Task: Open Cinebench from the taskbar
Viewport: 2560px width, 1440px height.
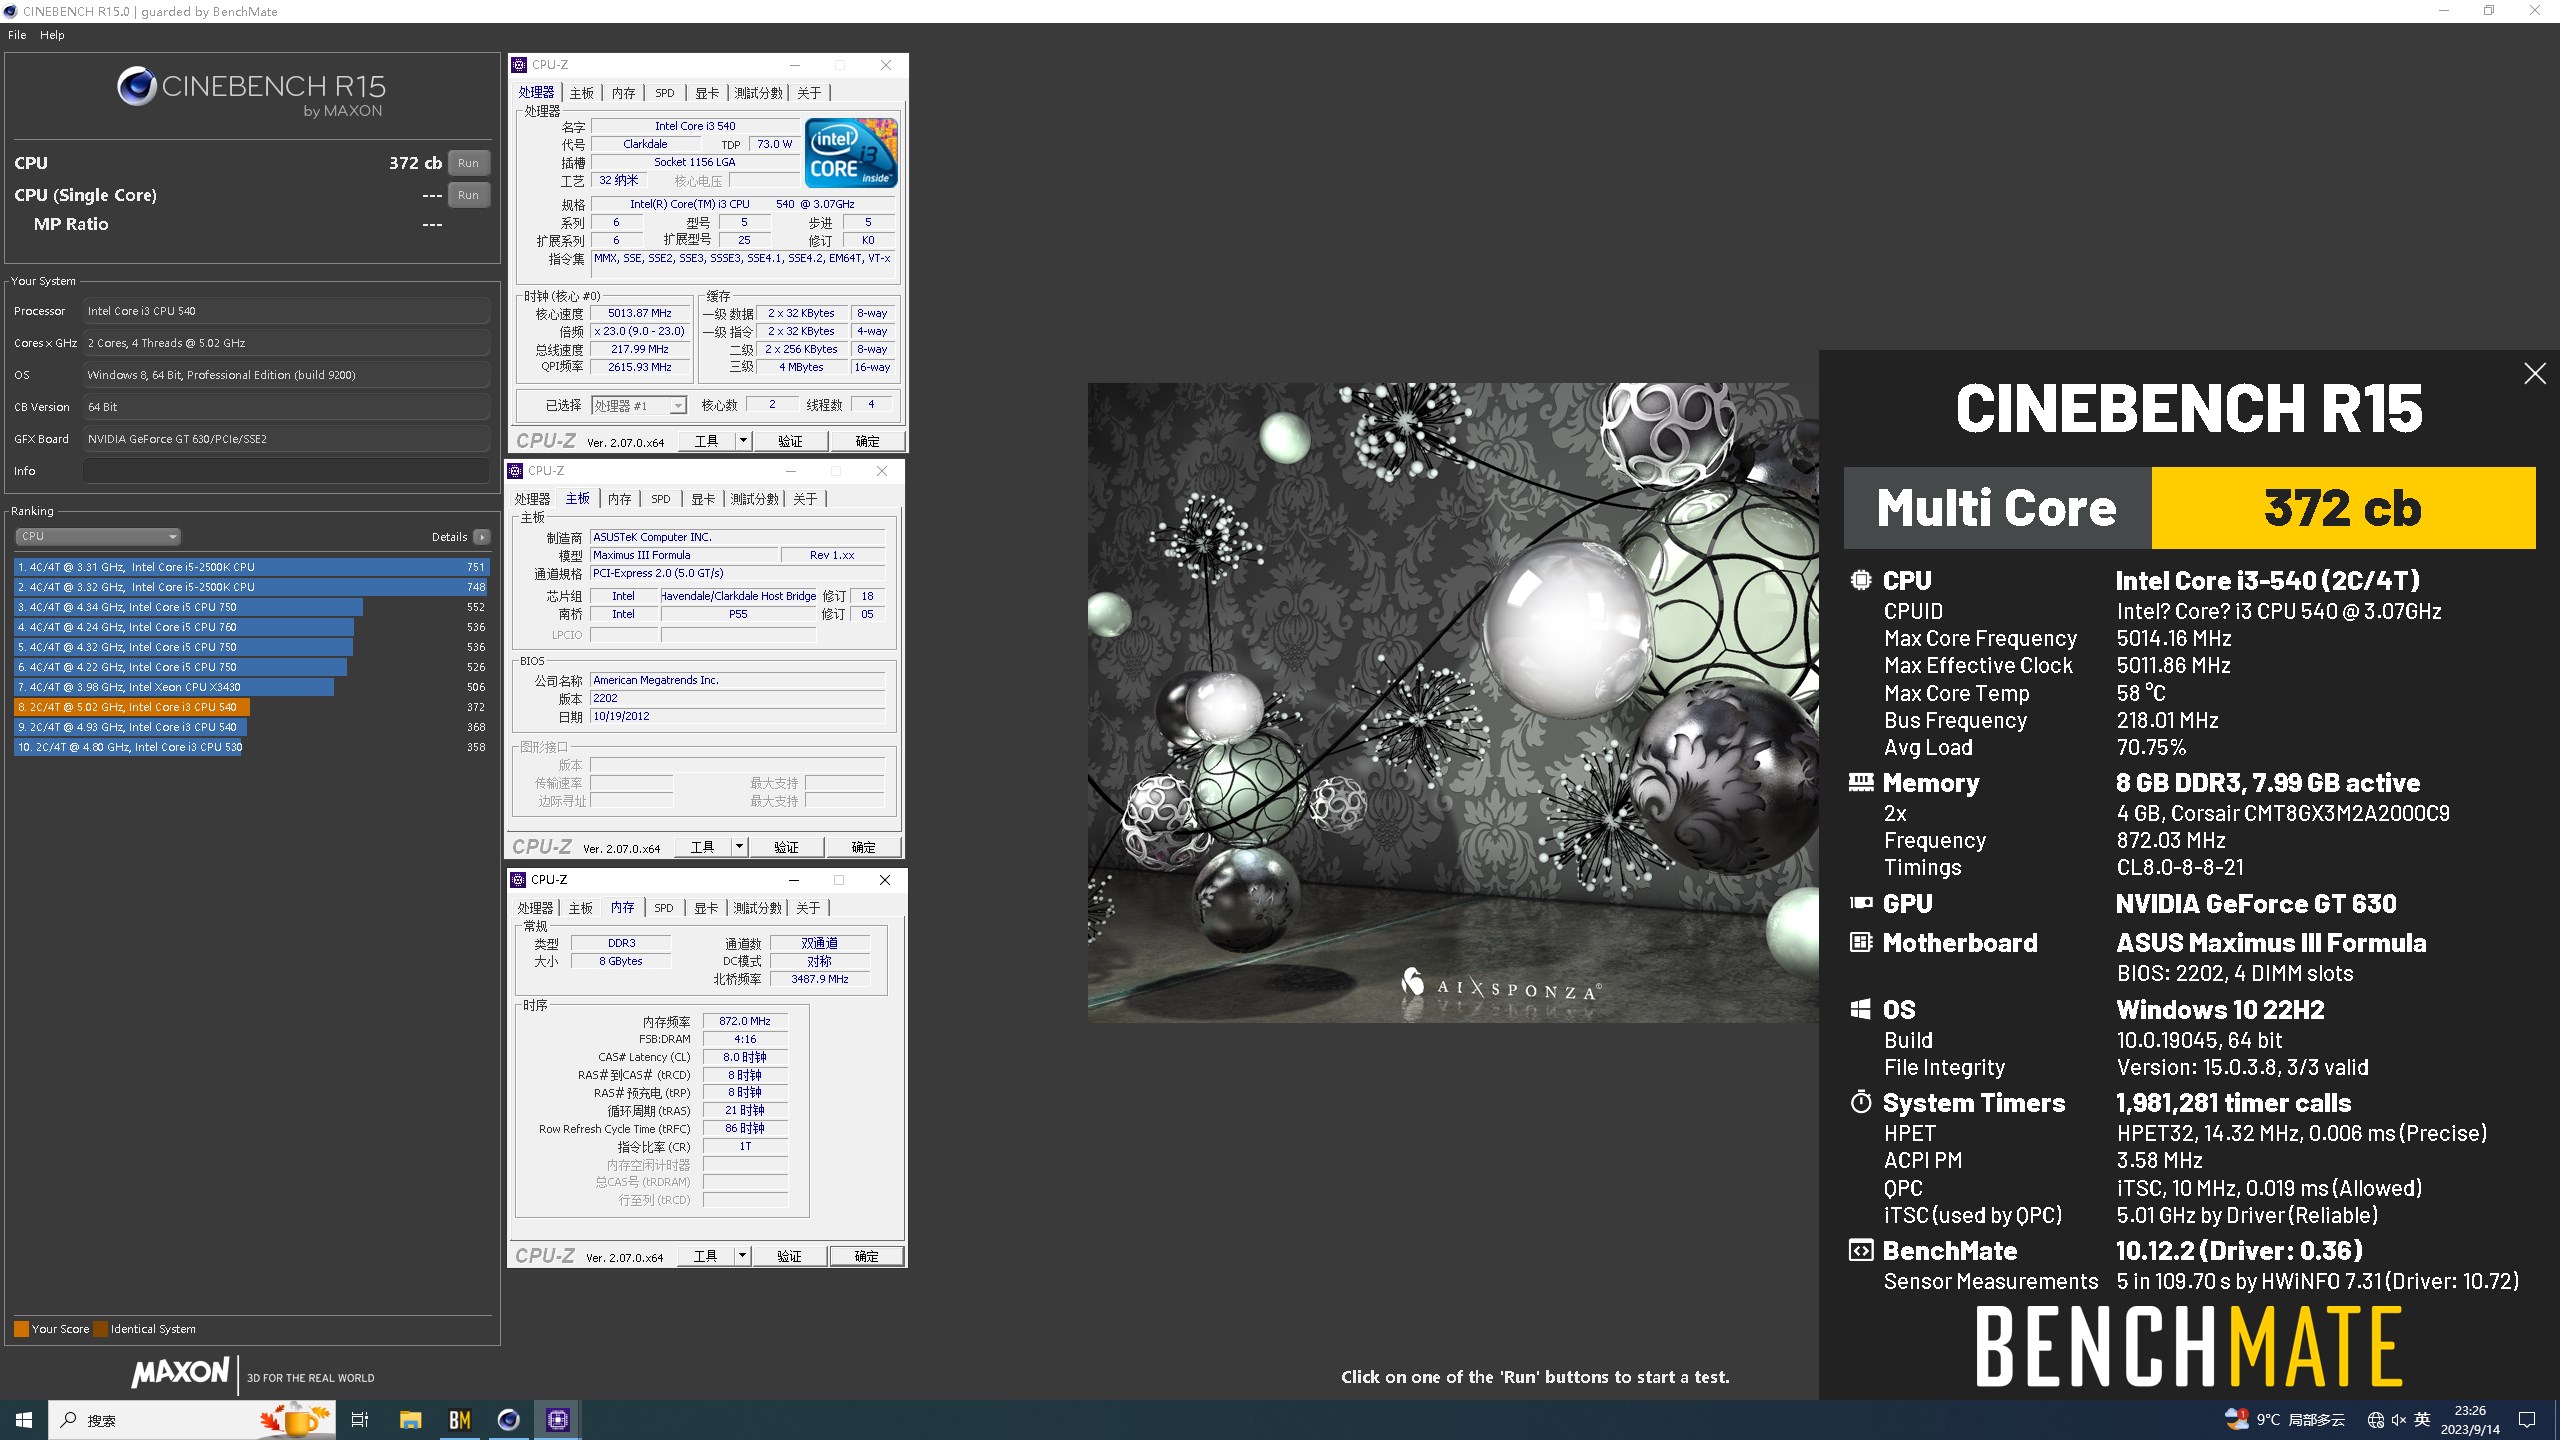Action: pos(509,1420)
